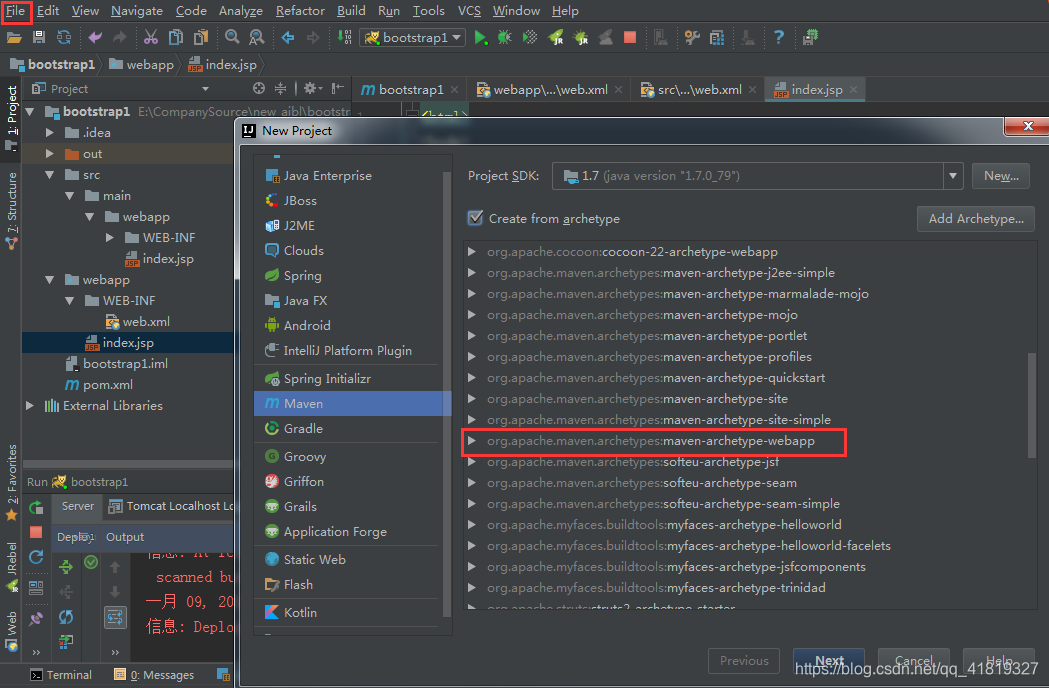
Task: Select Maven in project type list
Action: pos(353,404)
